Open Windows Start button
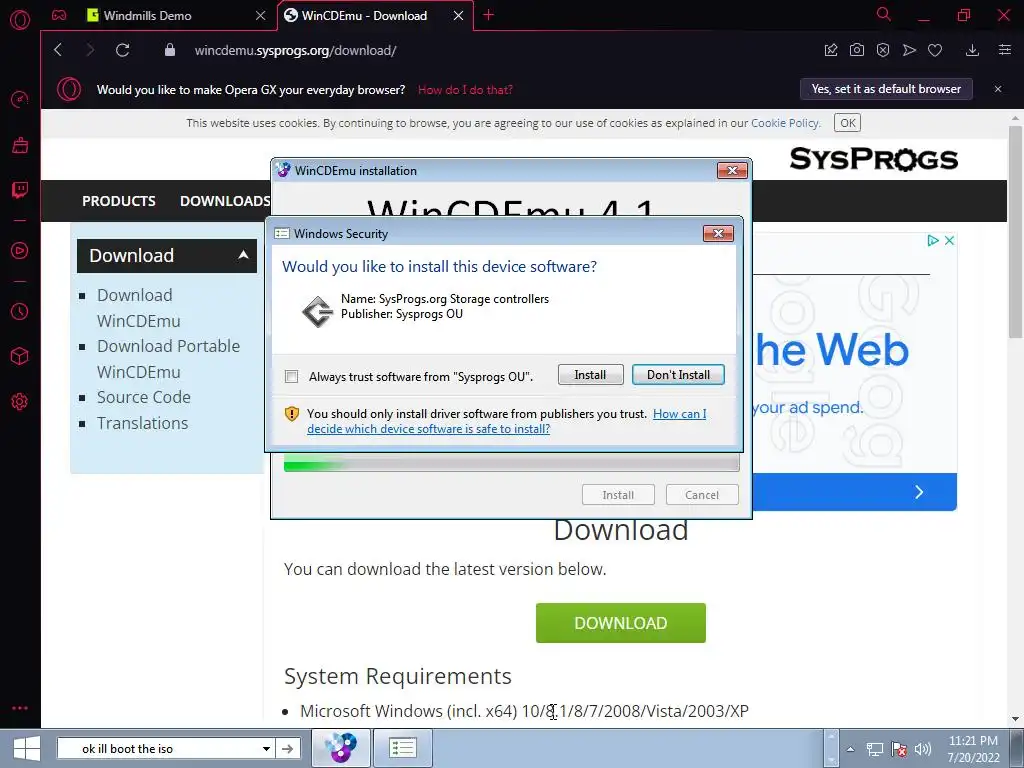The height and width of the screenshot is (768, 1024). [26, 748]
